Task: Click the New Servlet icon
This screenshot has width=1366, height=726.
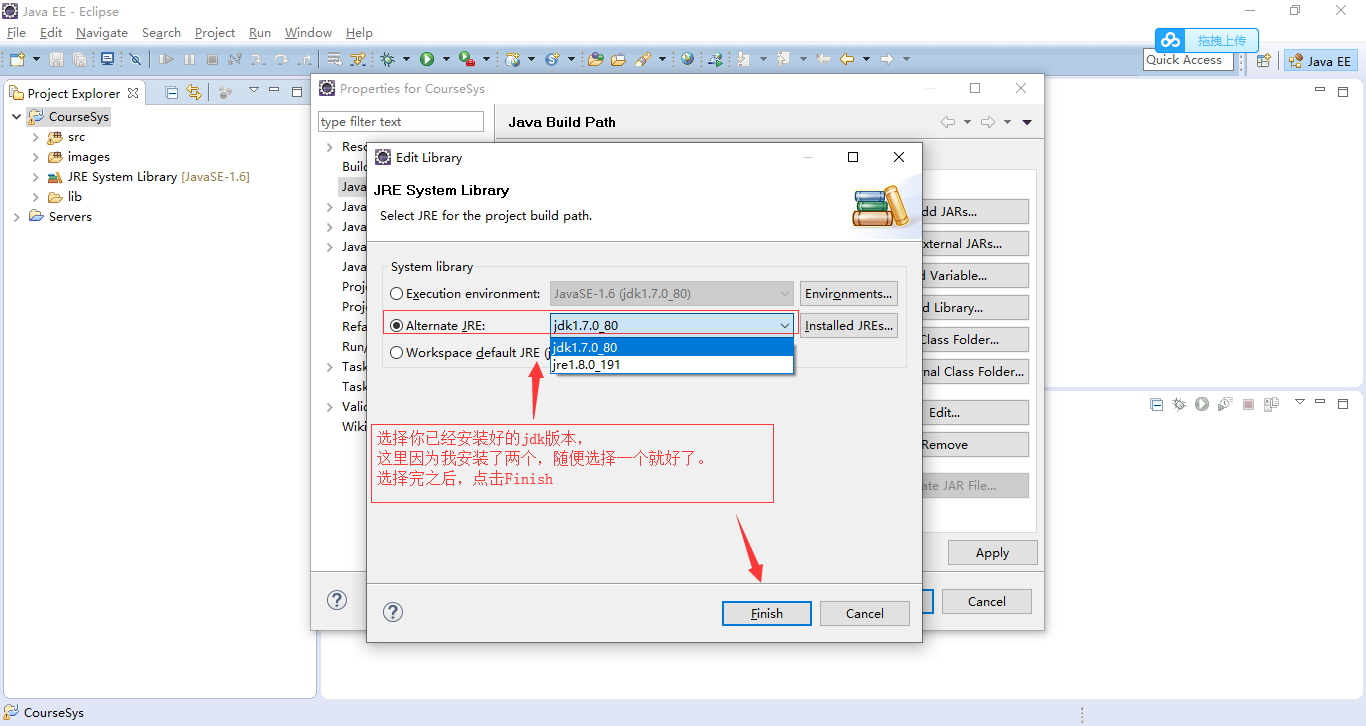Action: pyautogui.click(x=552, y=59)
